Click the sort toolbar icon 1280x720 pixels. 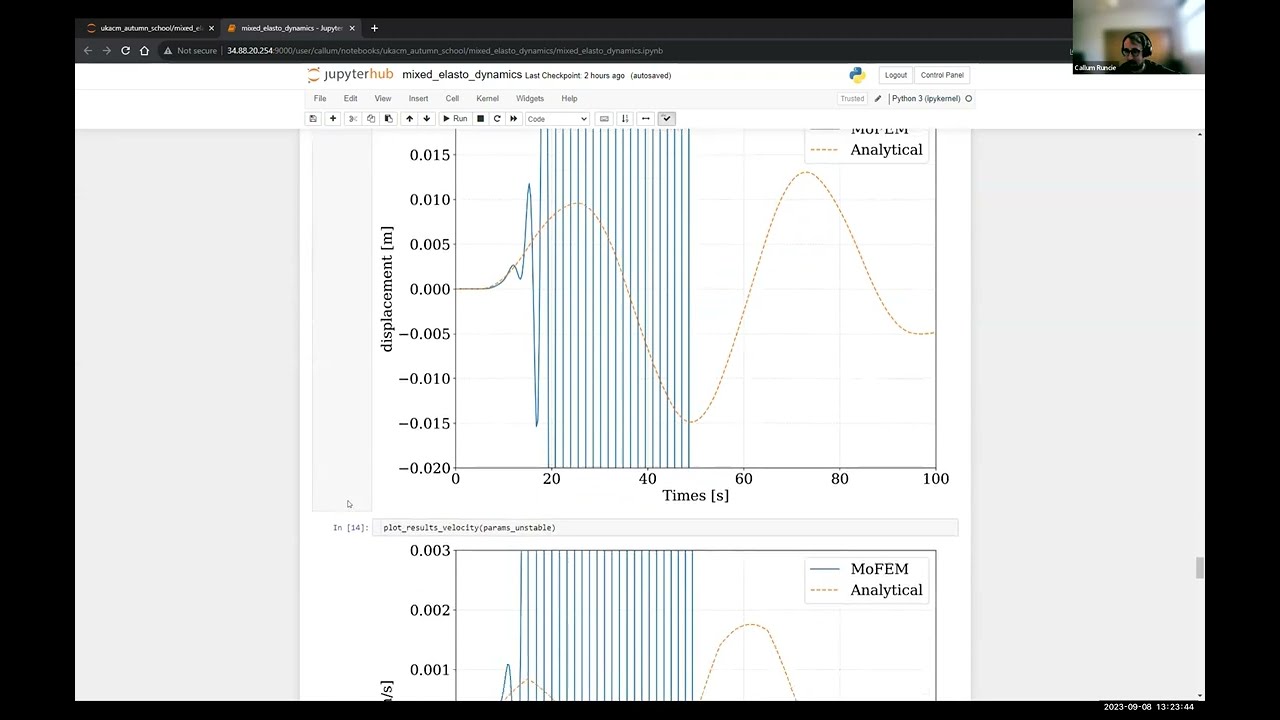coord(626,118)
